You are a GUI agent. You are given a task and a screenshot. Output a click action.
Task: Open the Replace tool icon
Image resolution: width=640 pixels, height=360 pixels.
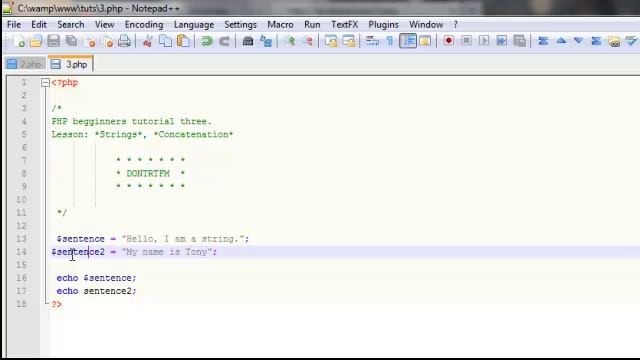[266, 41]
